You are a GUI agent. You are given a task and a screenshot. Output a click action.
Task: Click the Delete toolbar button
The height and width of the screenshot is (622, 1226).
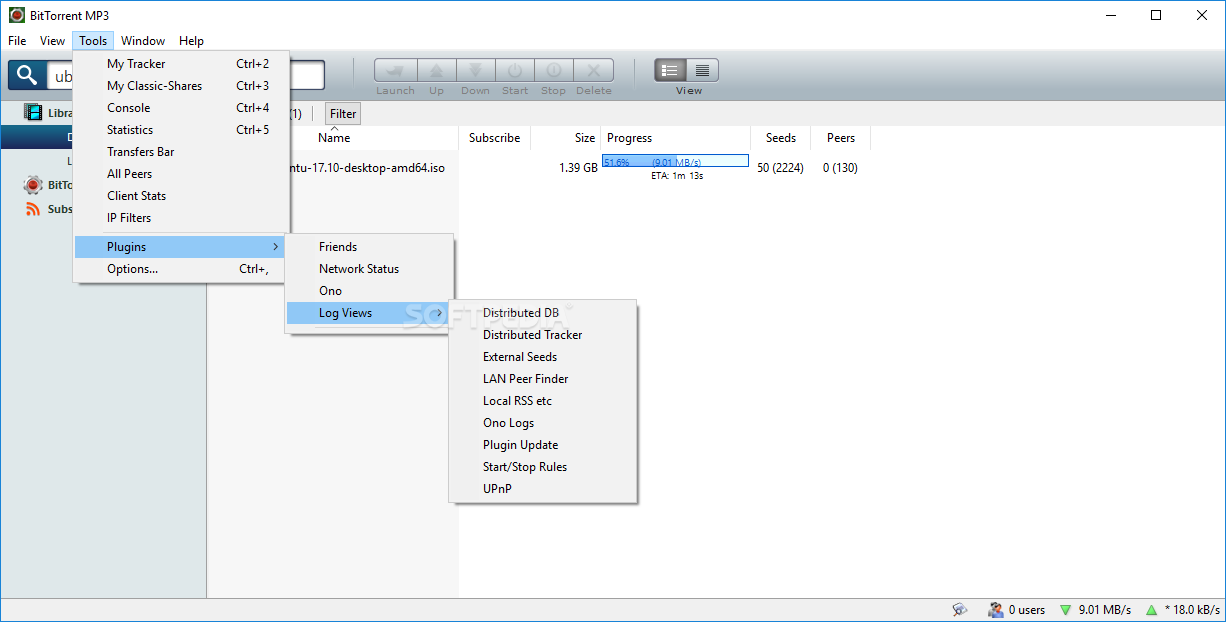coord(593,71)
